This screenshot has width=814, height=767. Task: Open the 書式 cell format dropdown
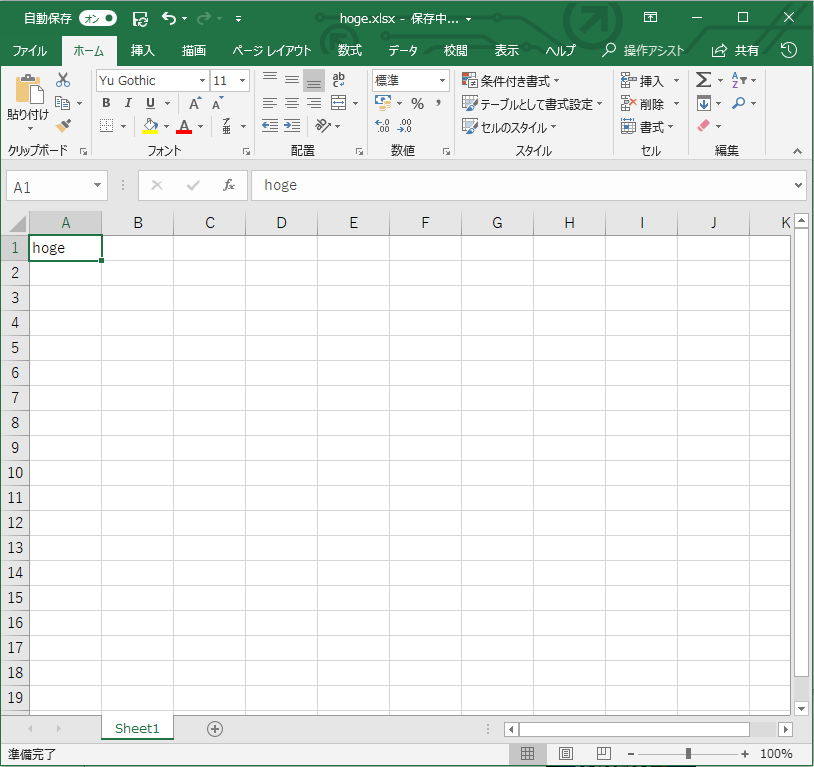pyautogui.click(x=647, y=127)
